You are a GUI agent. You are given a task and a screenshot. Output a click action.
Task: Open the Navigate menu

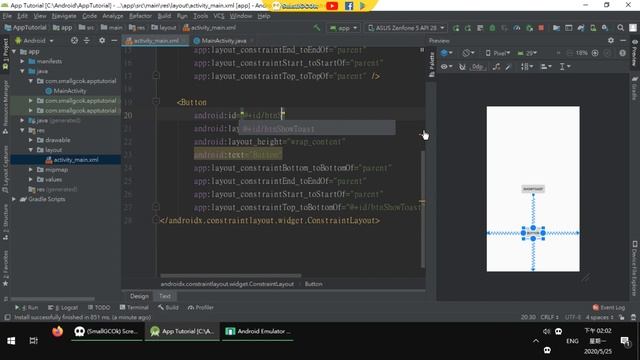click(x=64, y=16)
